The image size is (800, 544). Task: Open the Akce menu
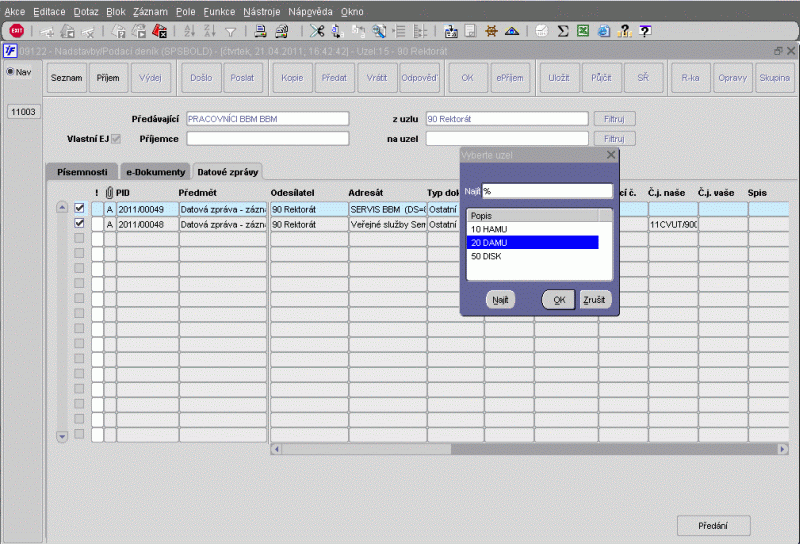(x=15, y=11)
